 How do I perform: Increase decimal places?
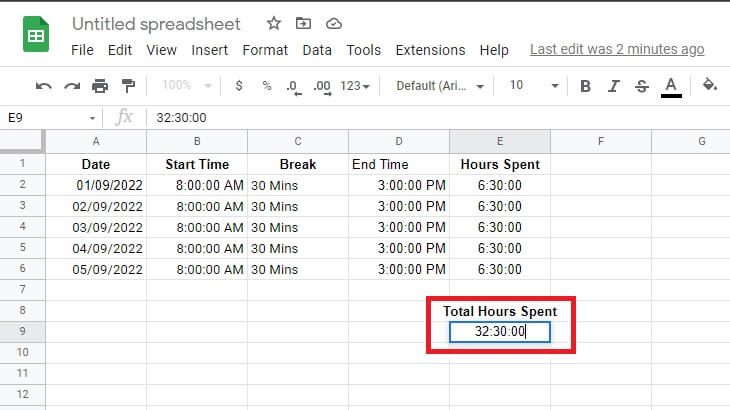[x=322, y=87]
